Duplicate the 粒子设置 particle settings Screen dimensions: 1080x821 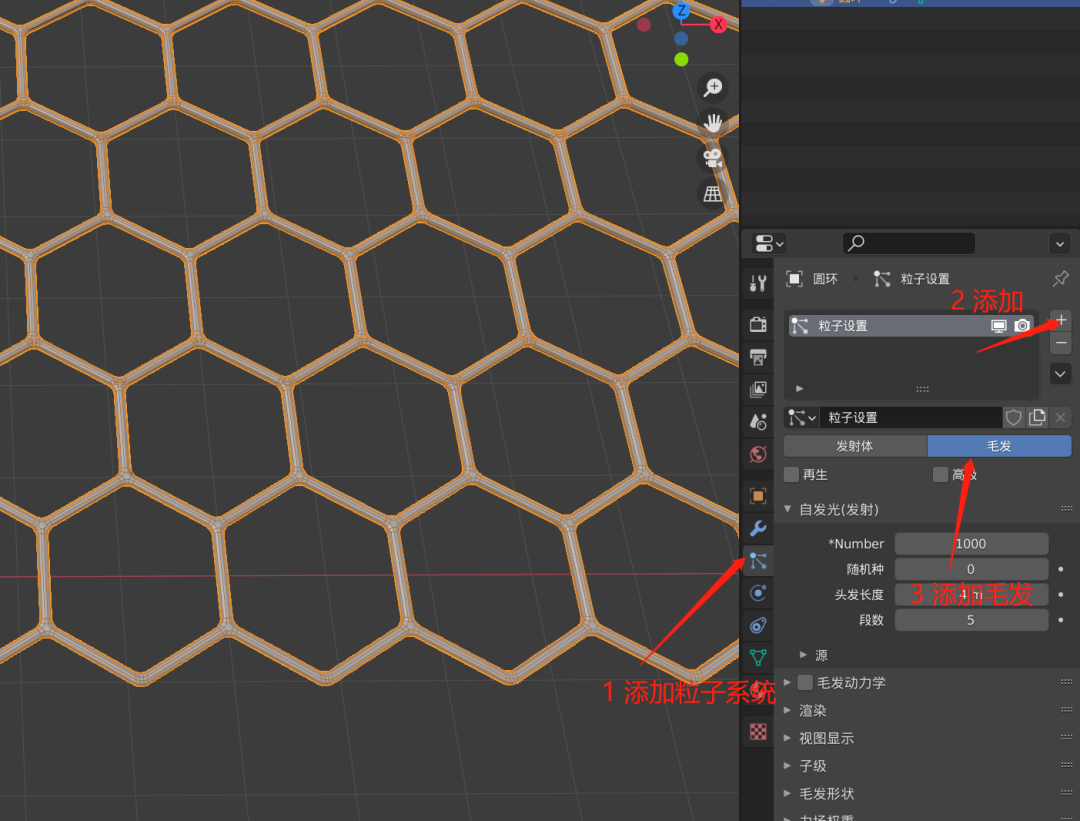(1037, 417)
